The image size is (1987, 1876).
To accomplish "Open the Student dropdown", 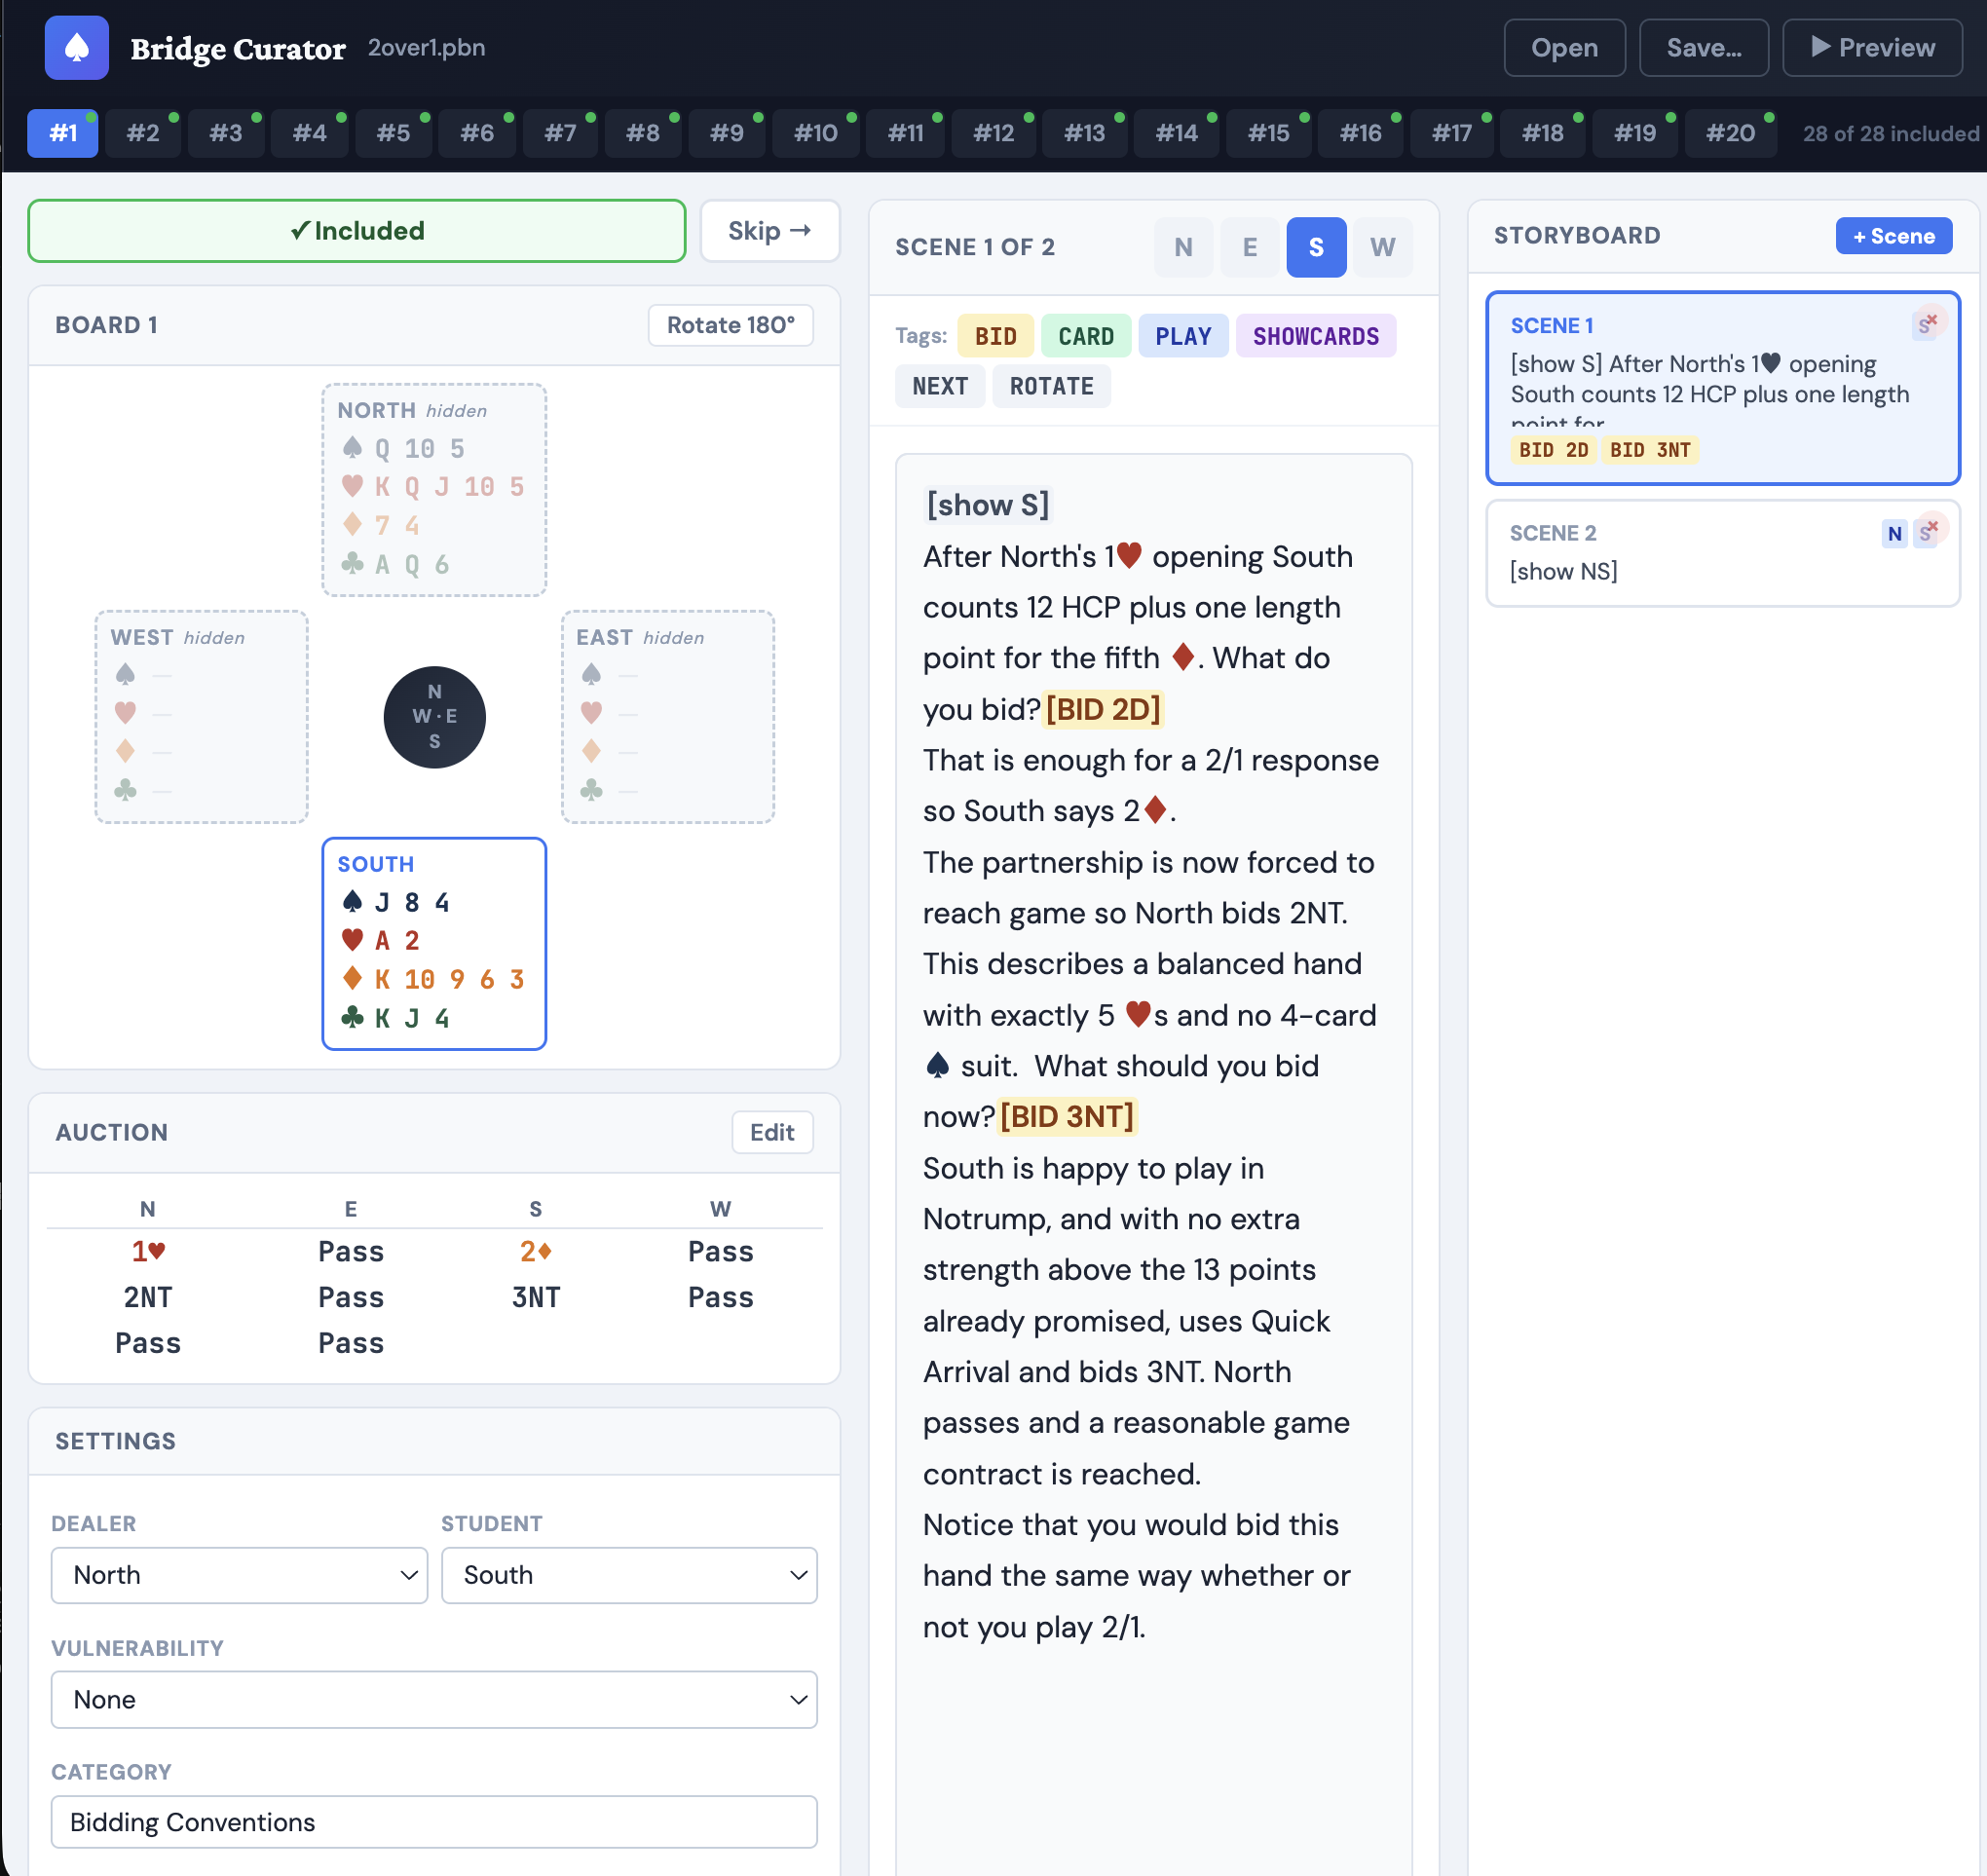I will 629,1575.
